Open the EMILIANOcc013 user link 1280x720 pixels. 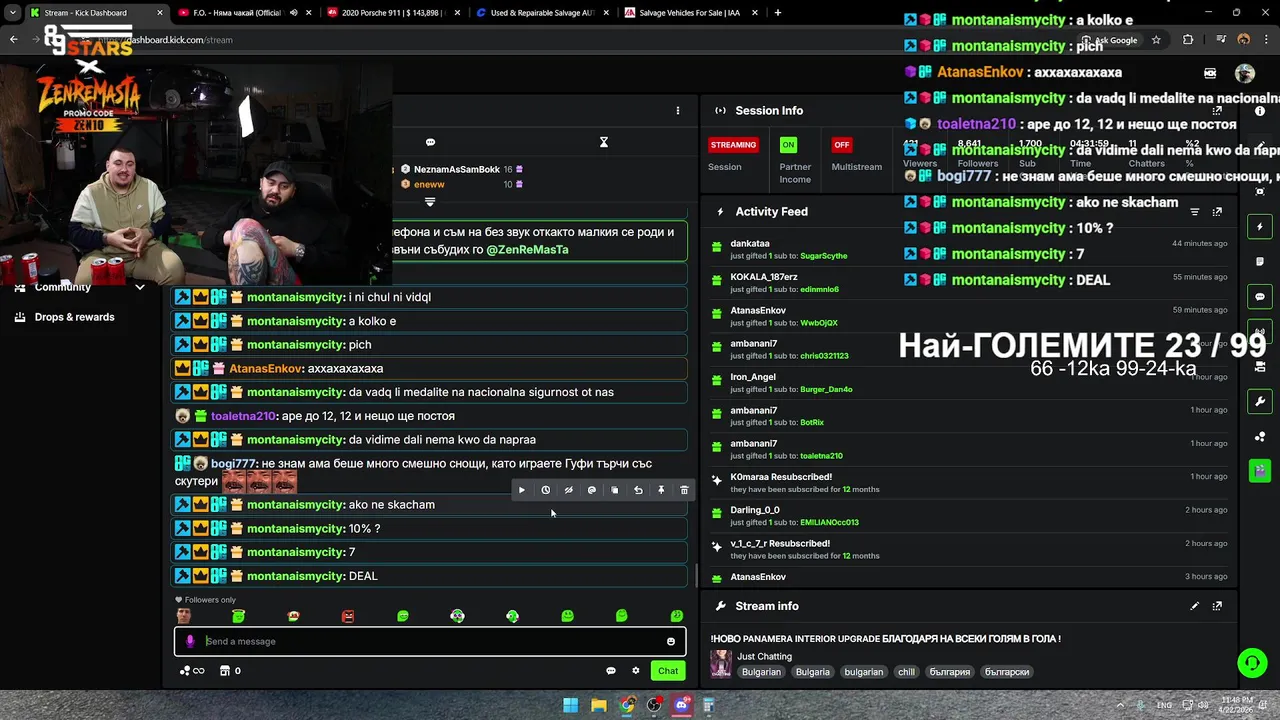pyautogui.click(x=829, y=522)
